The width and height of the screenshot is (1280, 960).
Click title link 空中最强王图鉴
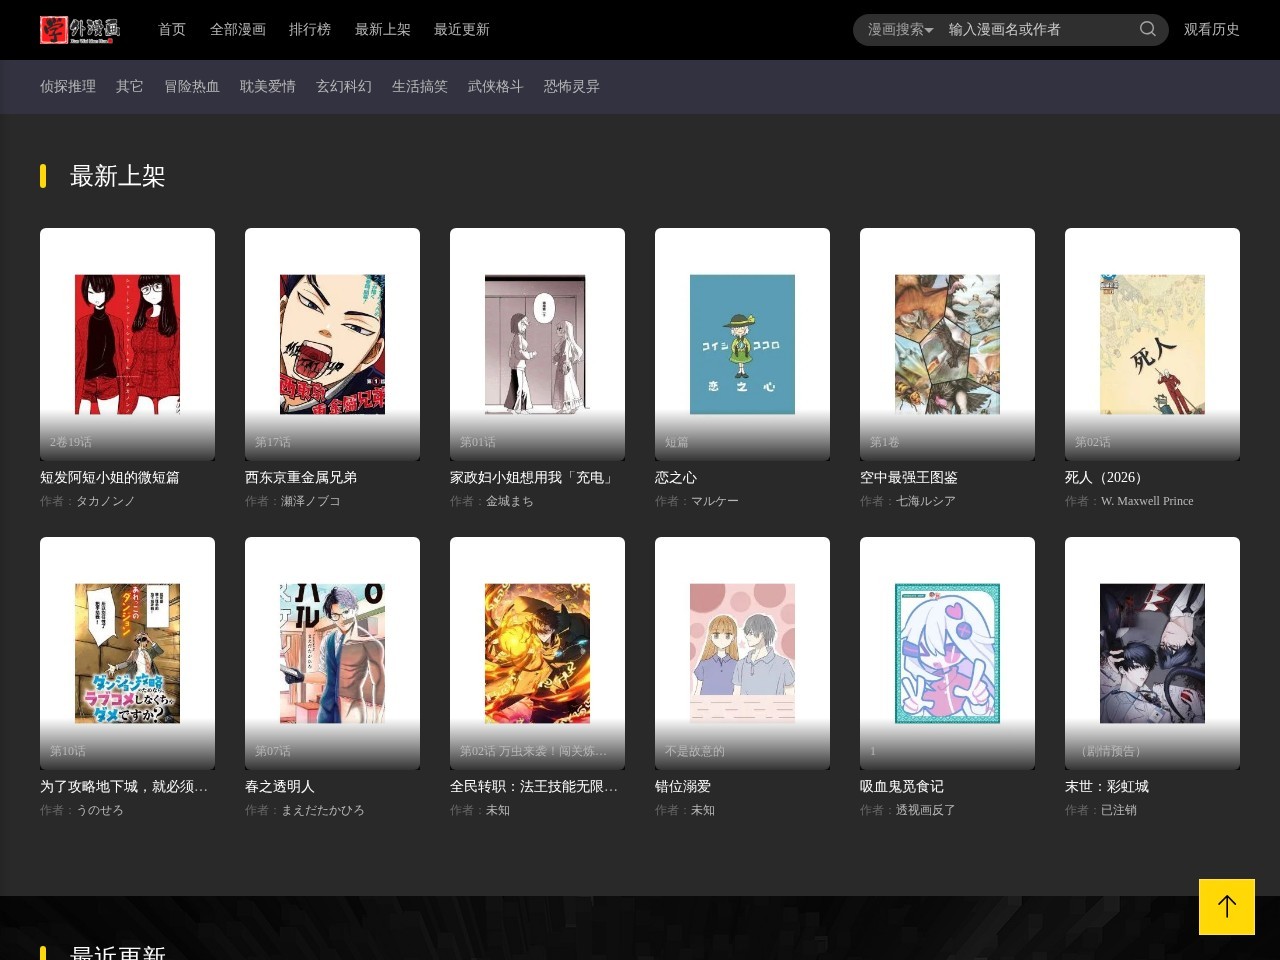(909, 478)
